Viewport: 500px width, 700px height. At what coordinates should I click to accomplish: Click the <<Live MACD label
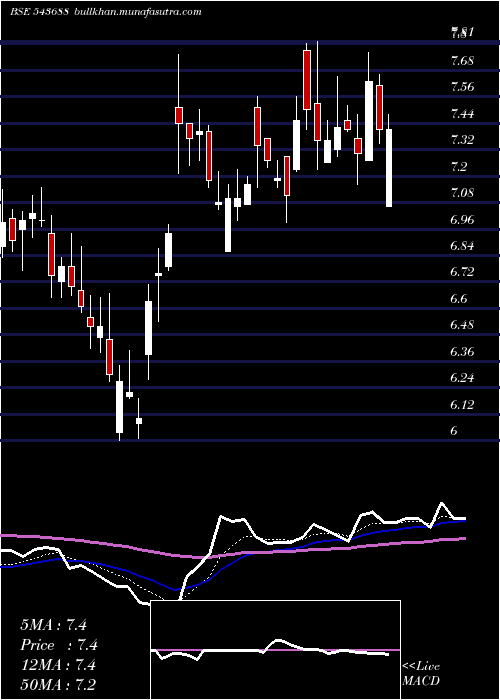(x=421, y=674)
